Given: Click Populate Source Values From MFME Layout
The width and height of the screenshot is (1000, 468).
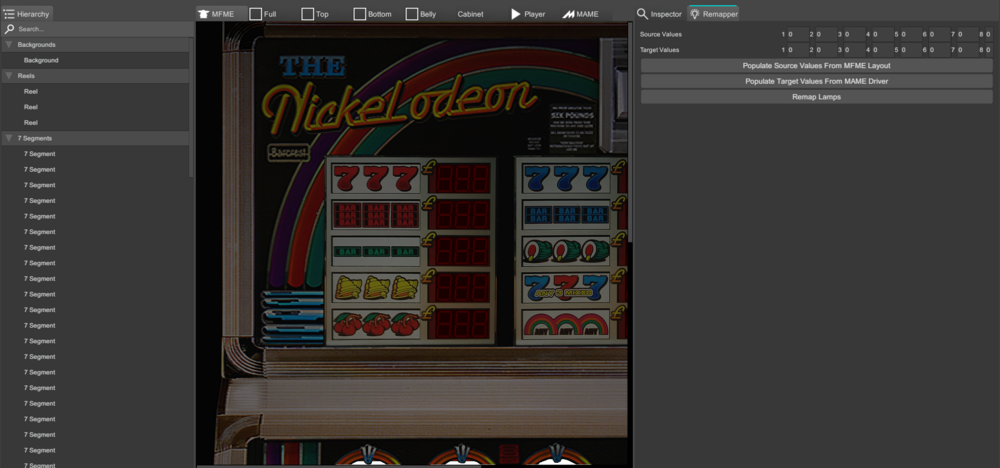Looking at the screenshot, I should tap(816, 66).
